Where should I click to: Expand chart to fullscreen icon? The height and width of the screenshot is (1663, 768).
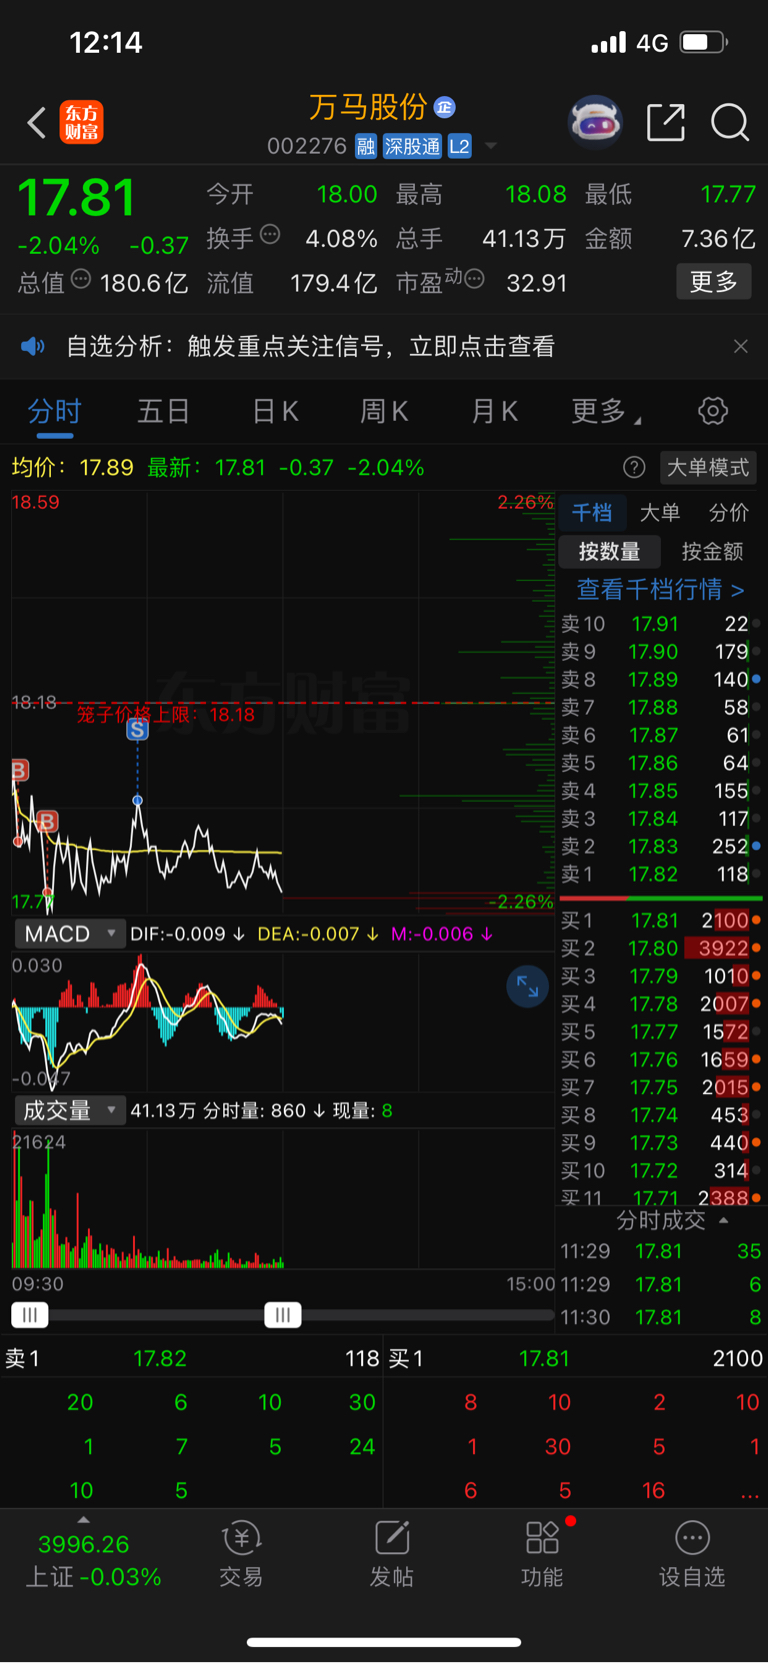click(x=527, y=987)
